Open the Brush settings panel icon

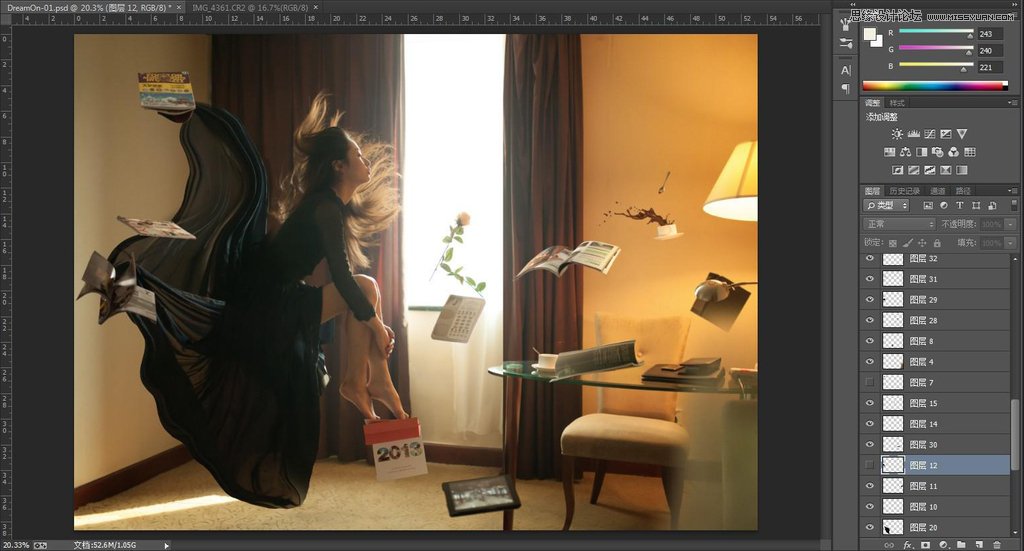pos(846,44)
